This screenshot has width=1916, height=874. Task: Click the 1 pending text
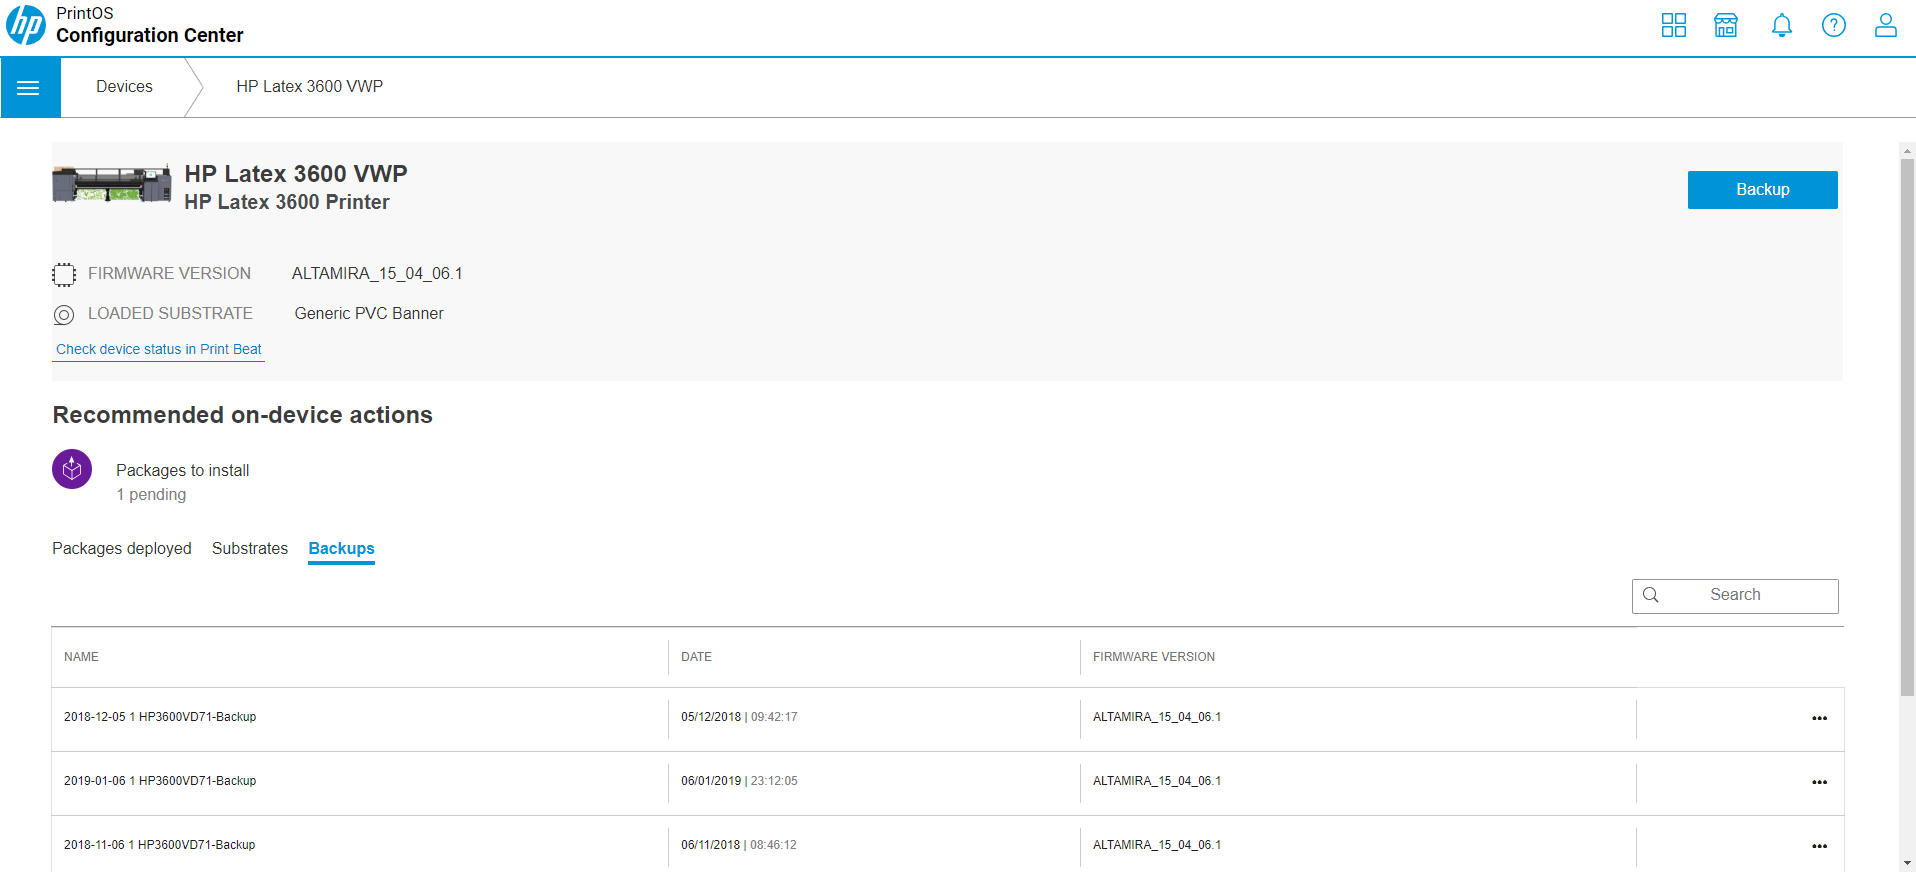[151, 495]
